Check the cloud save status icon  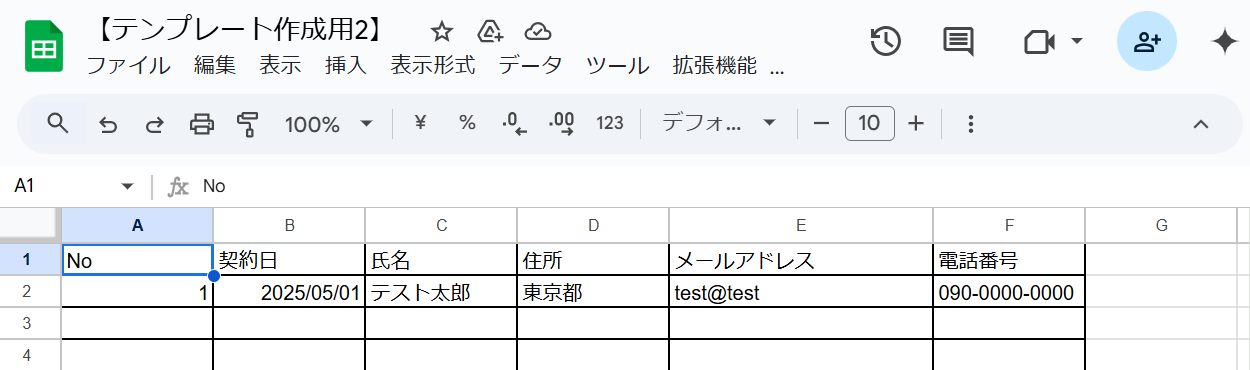pos(538,31)
